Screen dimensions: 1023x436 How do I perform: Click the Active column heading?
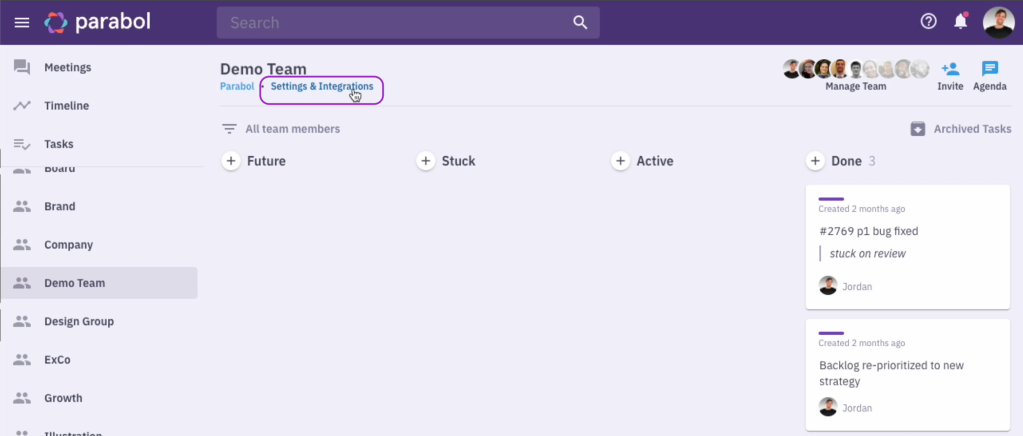point(655,161)
